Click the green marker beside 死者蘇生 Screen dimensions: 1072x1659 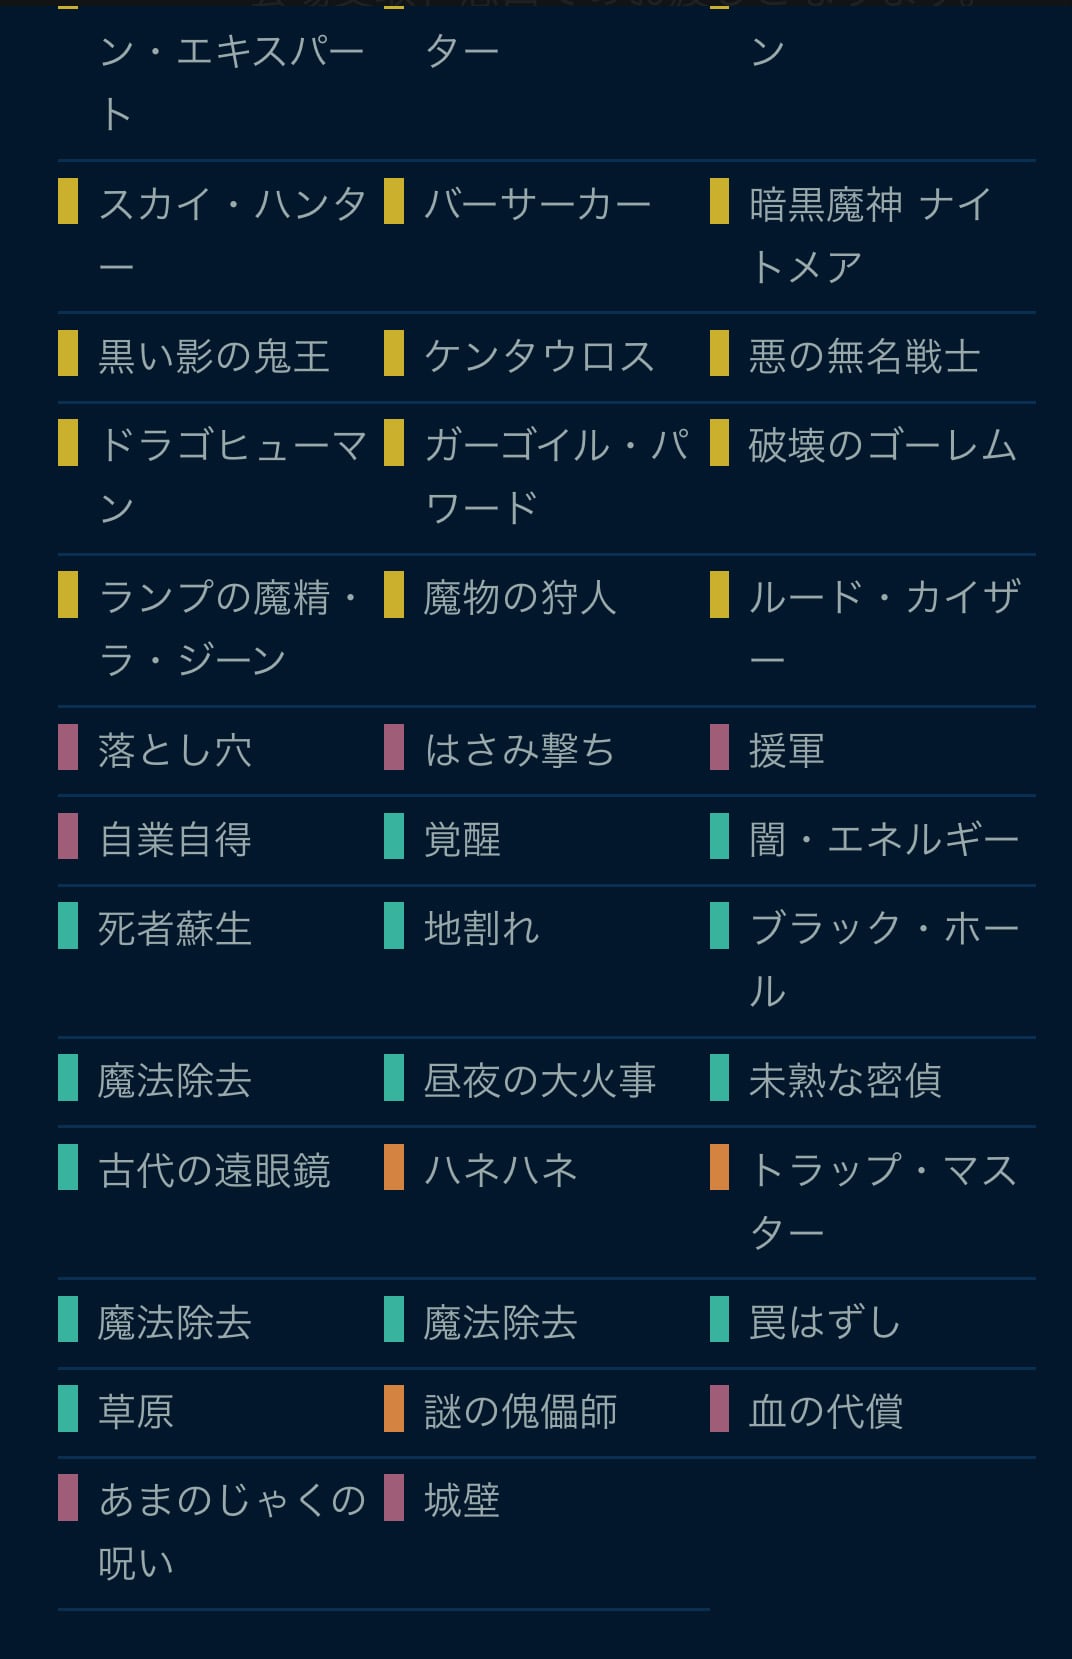68,925
